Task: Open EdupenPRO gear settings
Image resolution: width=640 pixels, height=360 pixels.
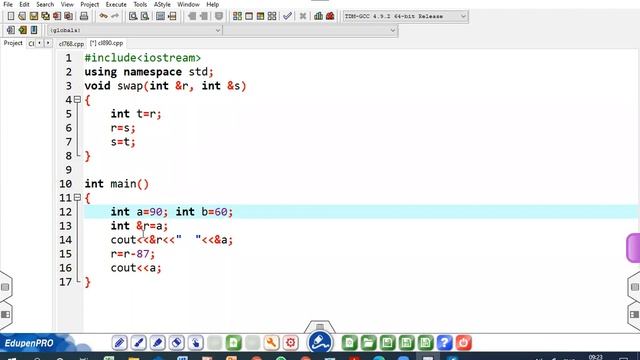Action: click(291, 343)
